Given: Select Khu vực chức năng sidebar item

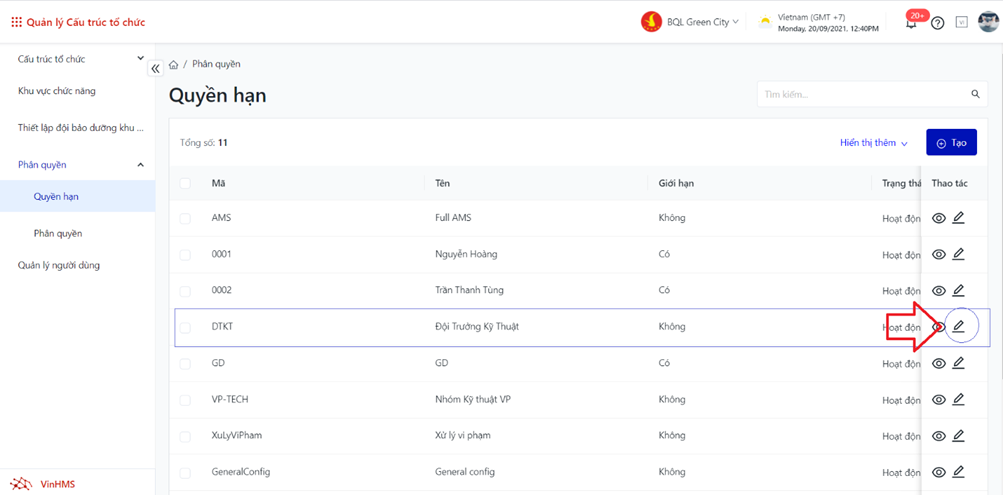Looking at the screenshot, I should pos(57,91).
